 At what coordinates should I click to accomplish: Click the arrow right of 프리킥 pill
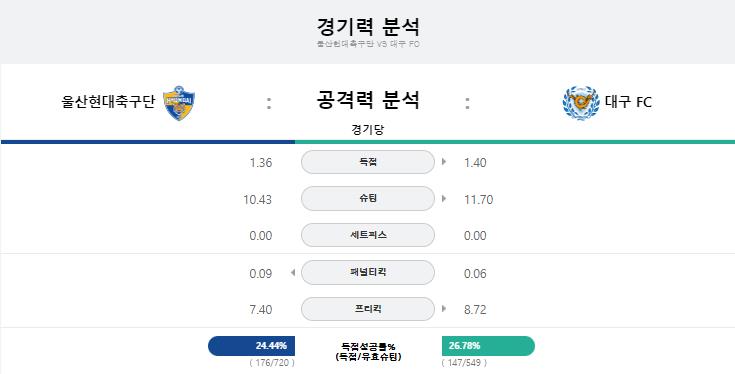pos(444,309)
